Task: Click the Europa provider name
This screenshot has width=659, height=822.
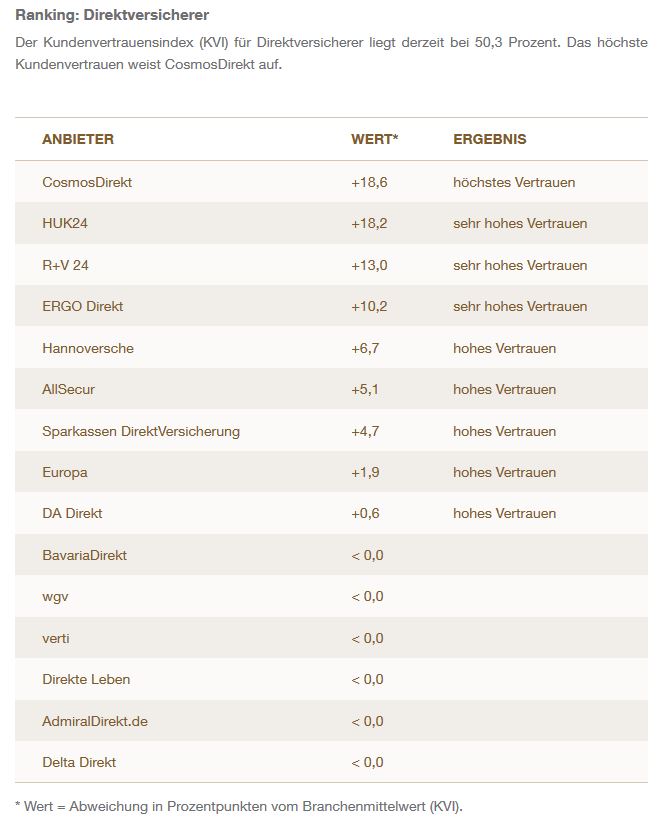Action: click(x=65, y=472)
